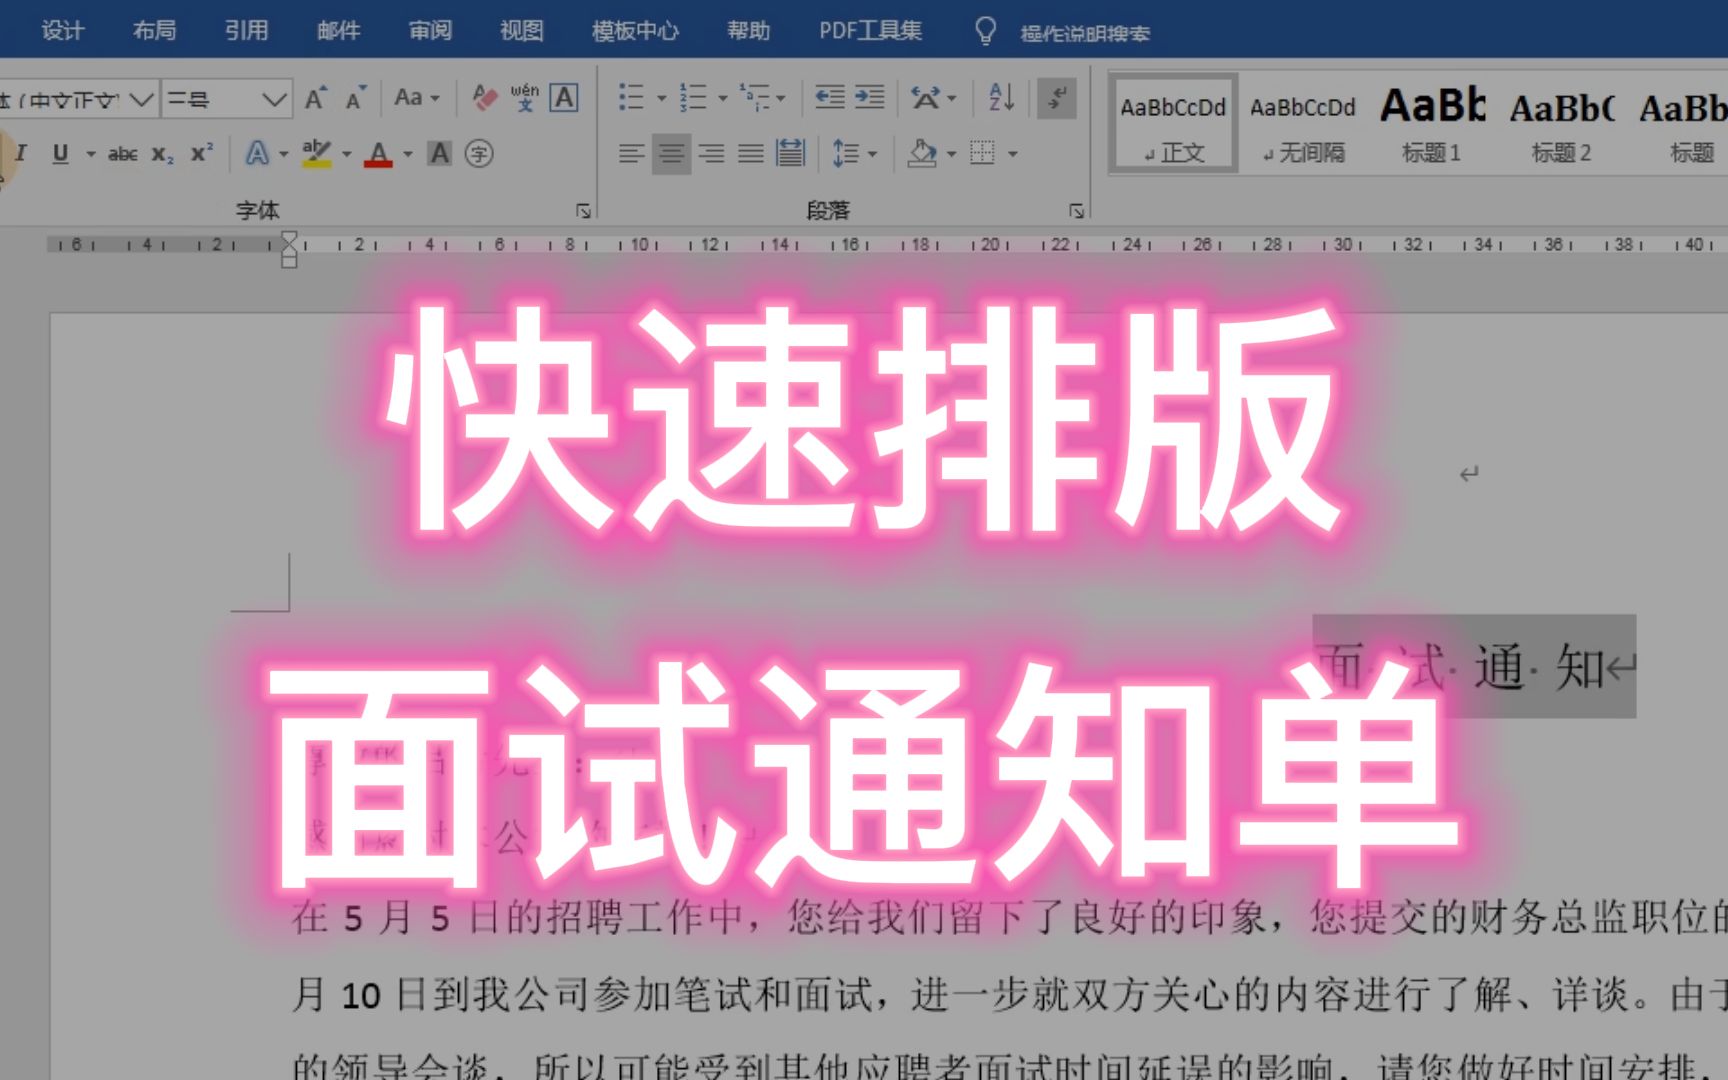
Task: Clear all formatting with eraser icon
Action: [x=484, y=98]
